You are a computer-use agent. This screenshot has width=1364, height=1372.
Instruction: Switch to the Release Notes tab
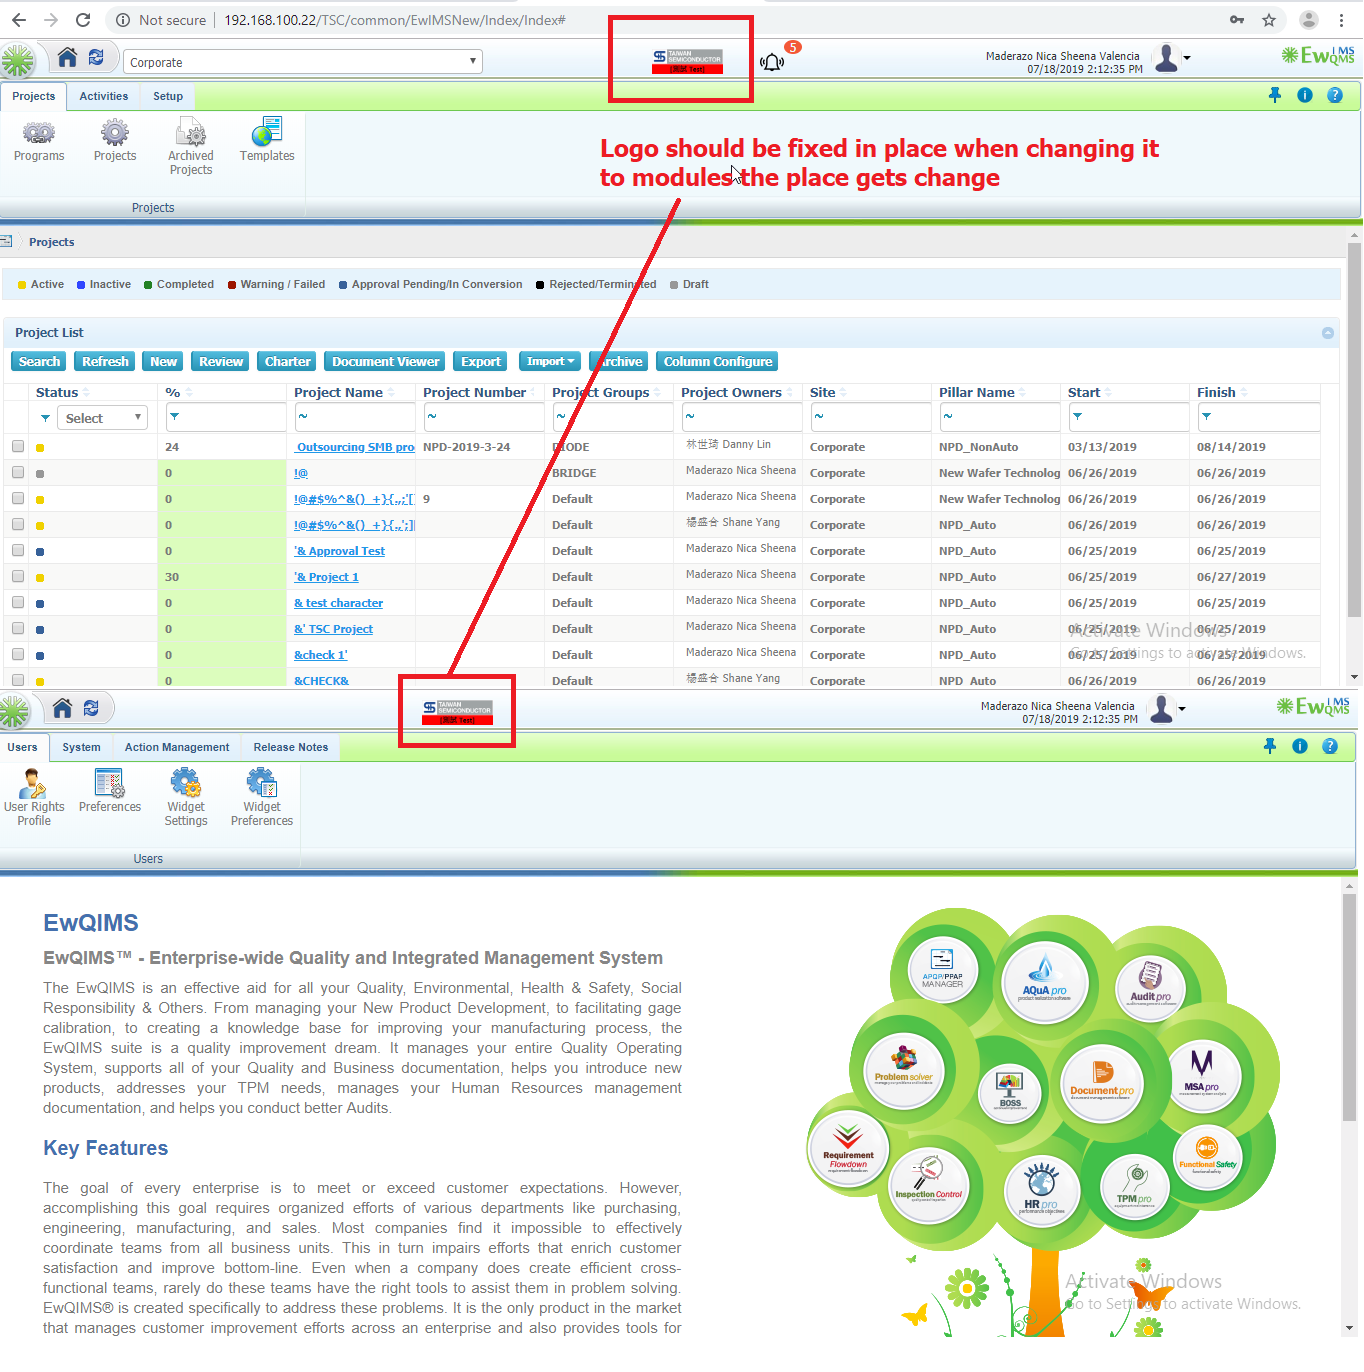tap(291, 748)
